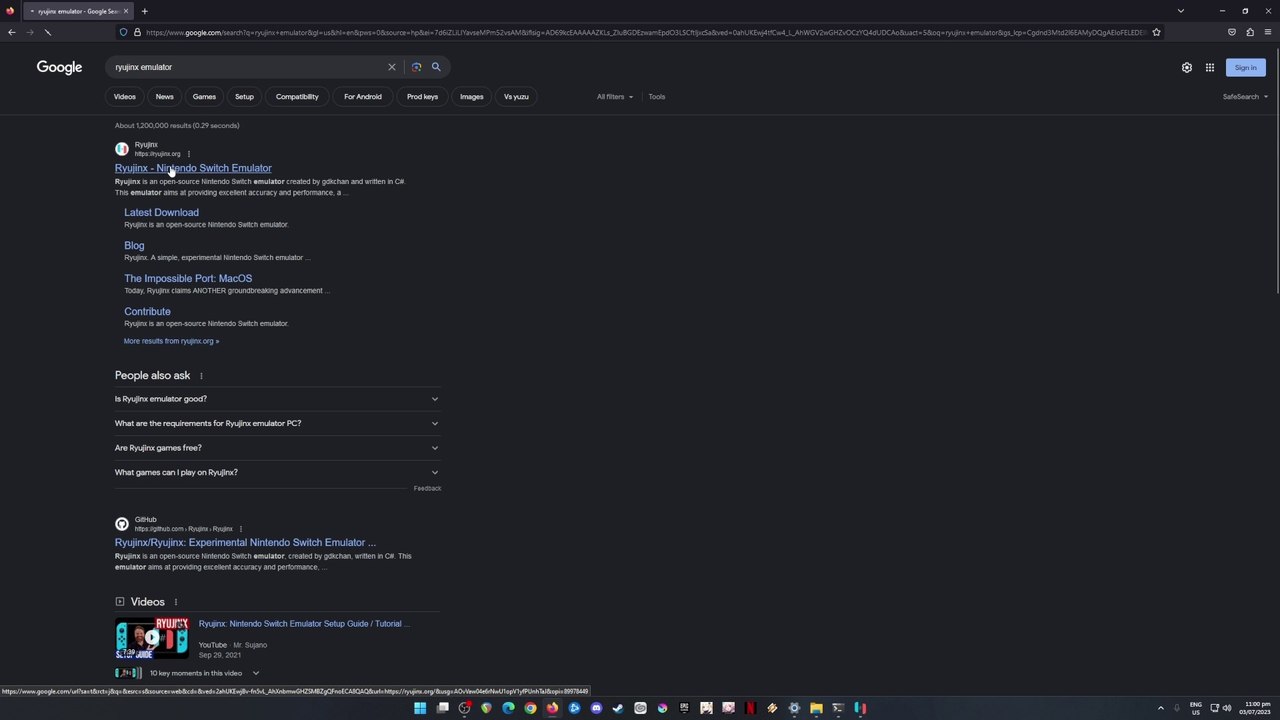Open the Windows Start menu

pyautogui.click(x=420, y=708)
